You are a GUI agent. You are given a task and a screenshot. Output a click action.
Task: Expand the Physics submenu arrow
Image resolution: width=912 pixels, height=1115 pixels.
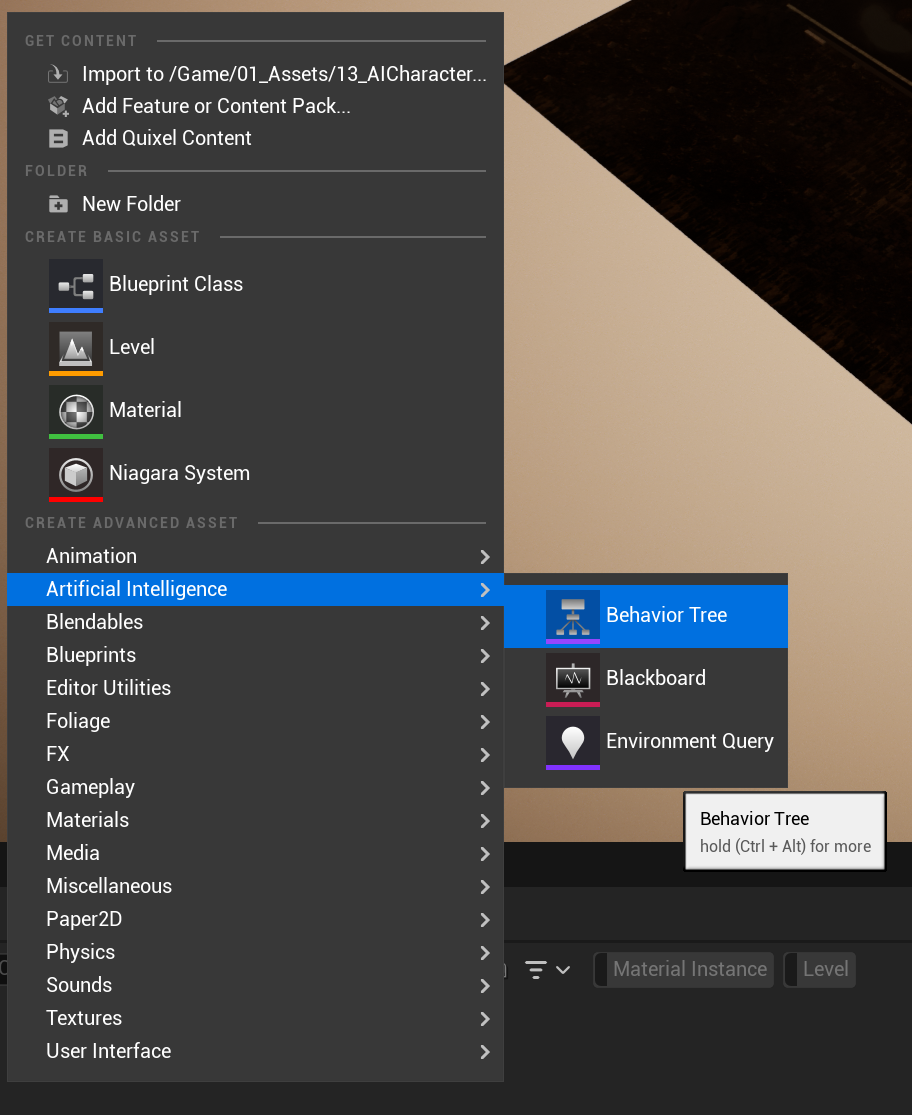click(x=485, y=953)
